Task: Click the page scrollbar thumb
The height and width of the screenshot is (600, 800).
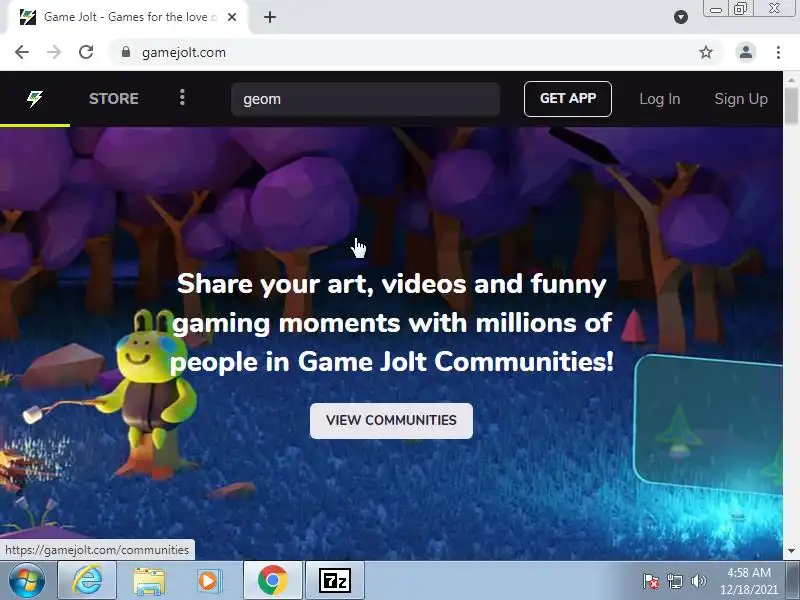Action: [x=791, y=106]
